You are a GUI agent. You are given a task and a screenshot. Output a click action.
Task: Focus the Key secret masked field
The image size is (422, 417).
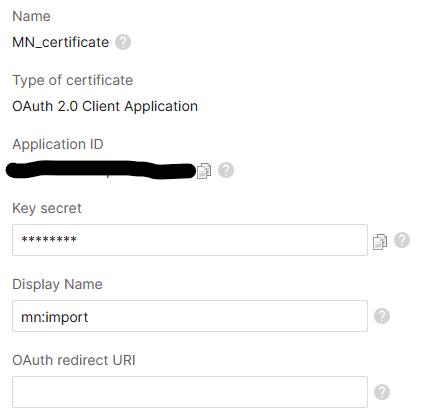point(190,240)
